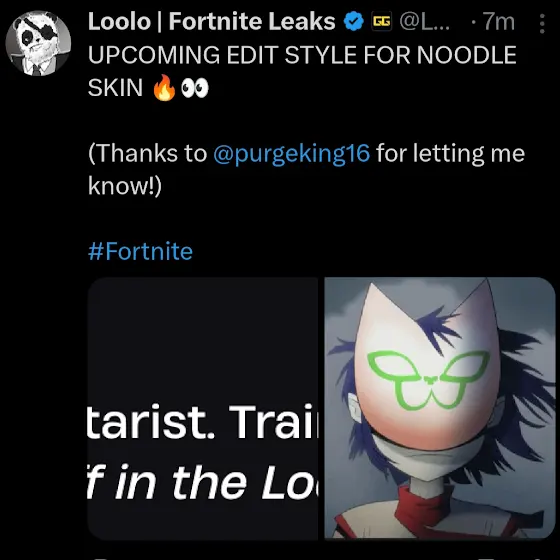This screenshot has height=560, width=560.
Task: Open the #Fortnite hashtag
Action: pos(140,251)
